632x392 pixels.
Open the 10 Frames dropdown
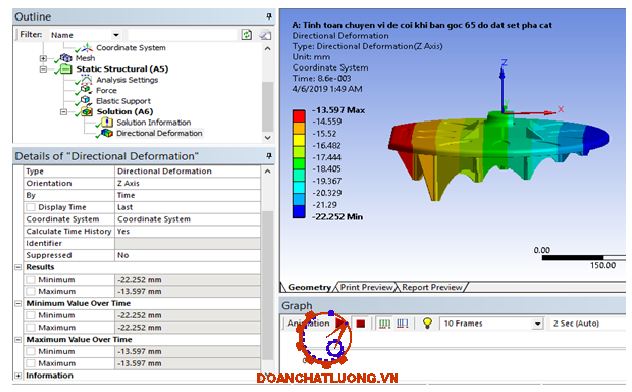pyautogui.click(x=537, y=324)
